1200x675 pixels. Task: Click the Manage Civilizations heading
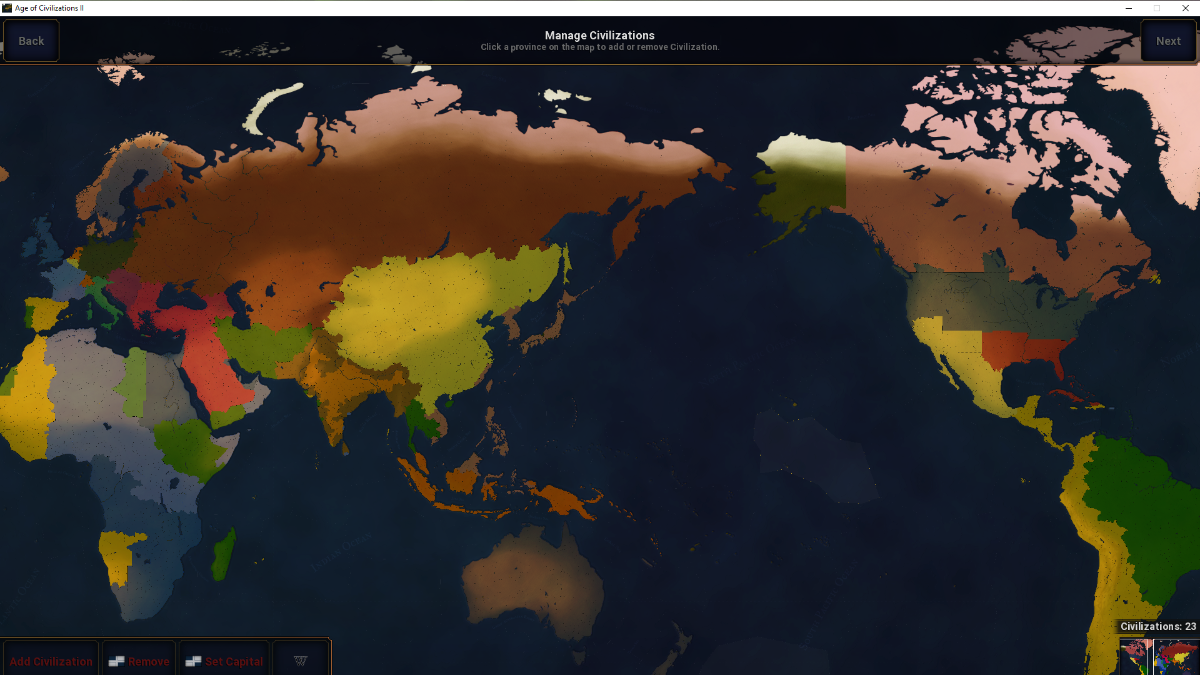pos(600,35)
